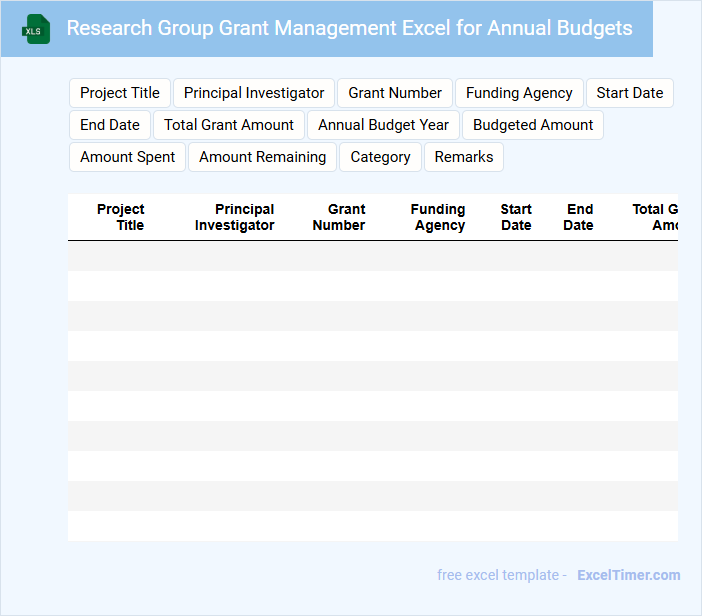Select the Funding Agency column header
The width and height of the screenshot is (702, 616).
coord(438,217)
